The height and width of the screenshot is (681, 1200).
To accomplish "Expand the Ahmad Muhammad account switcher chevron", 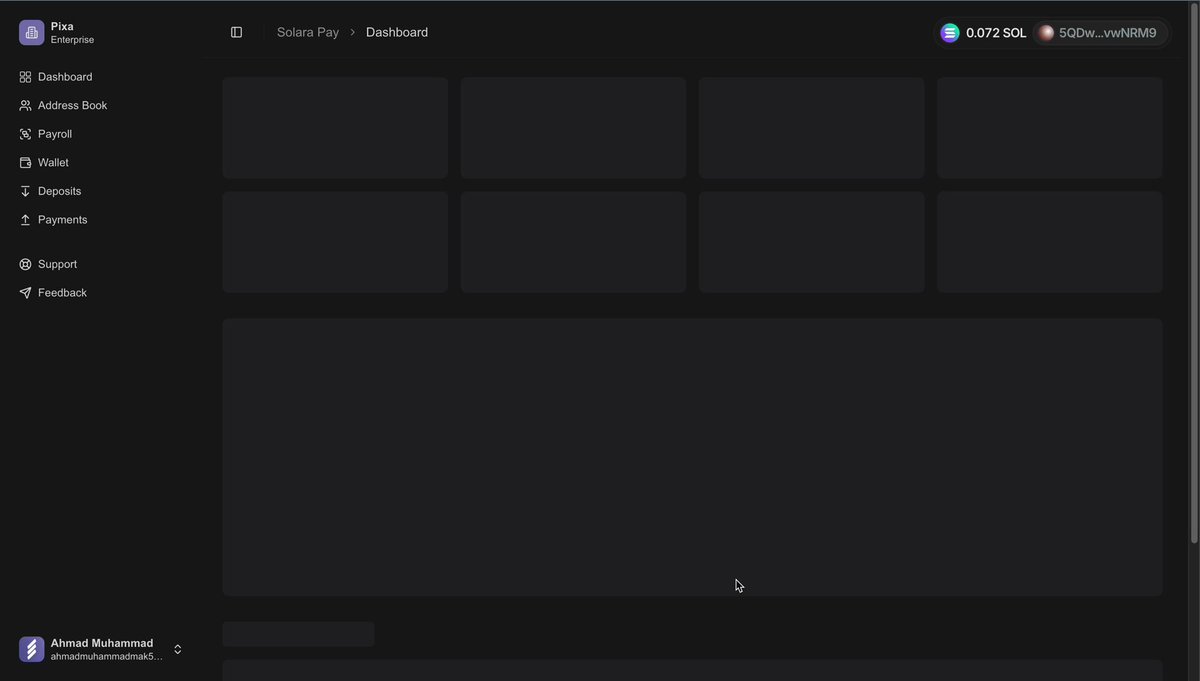I will point(177,648).
